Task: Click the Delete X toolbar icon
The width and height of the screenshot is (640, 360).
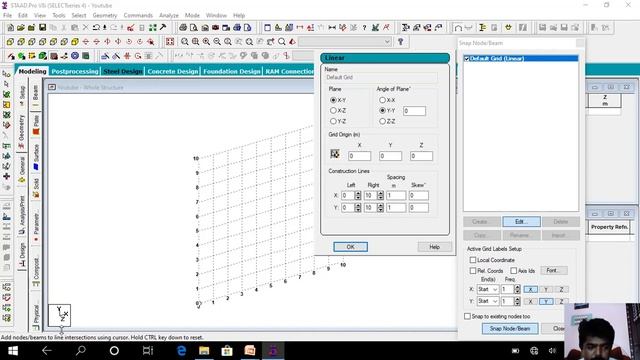Action: tap(85, 28)
